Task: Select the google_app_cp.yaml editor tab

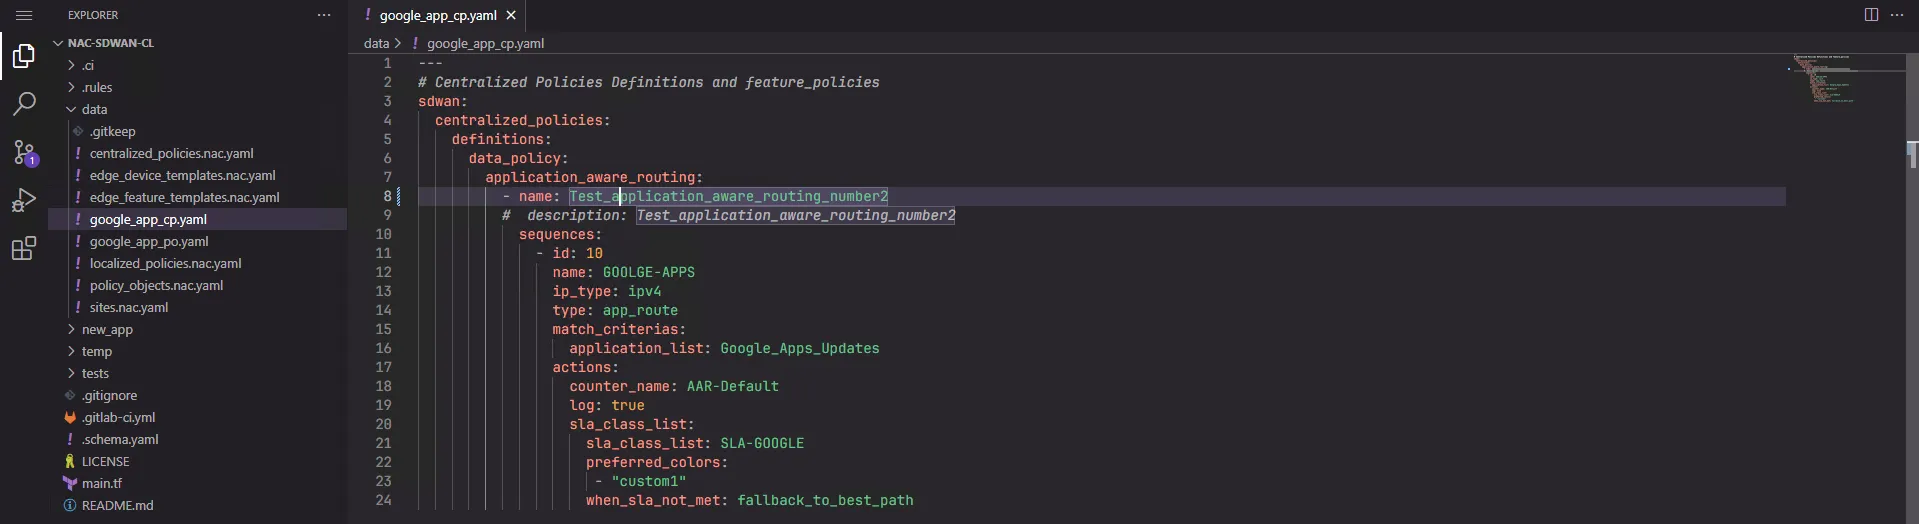Action: click(437, 15)
